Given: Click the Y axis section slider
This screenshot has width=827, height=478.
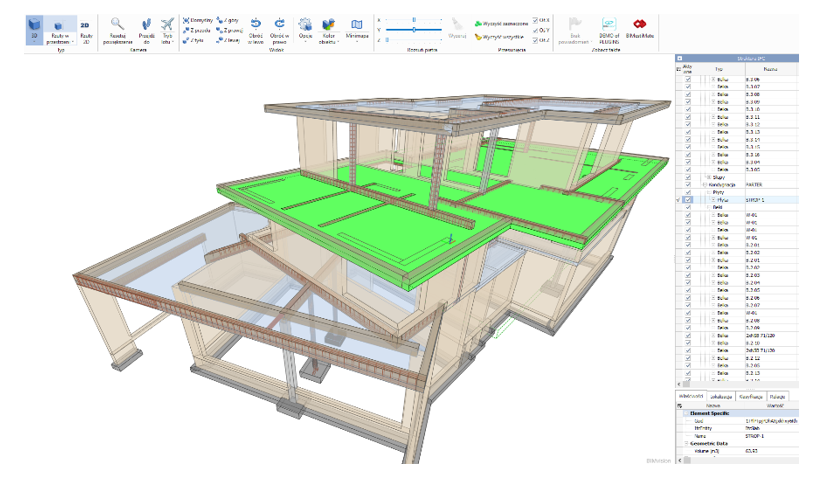Looking at the screenshot, I should pos(415,29).
